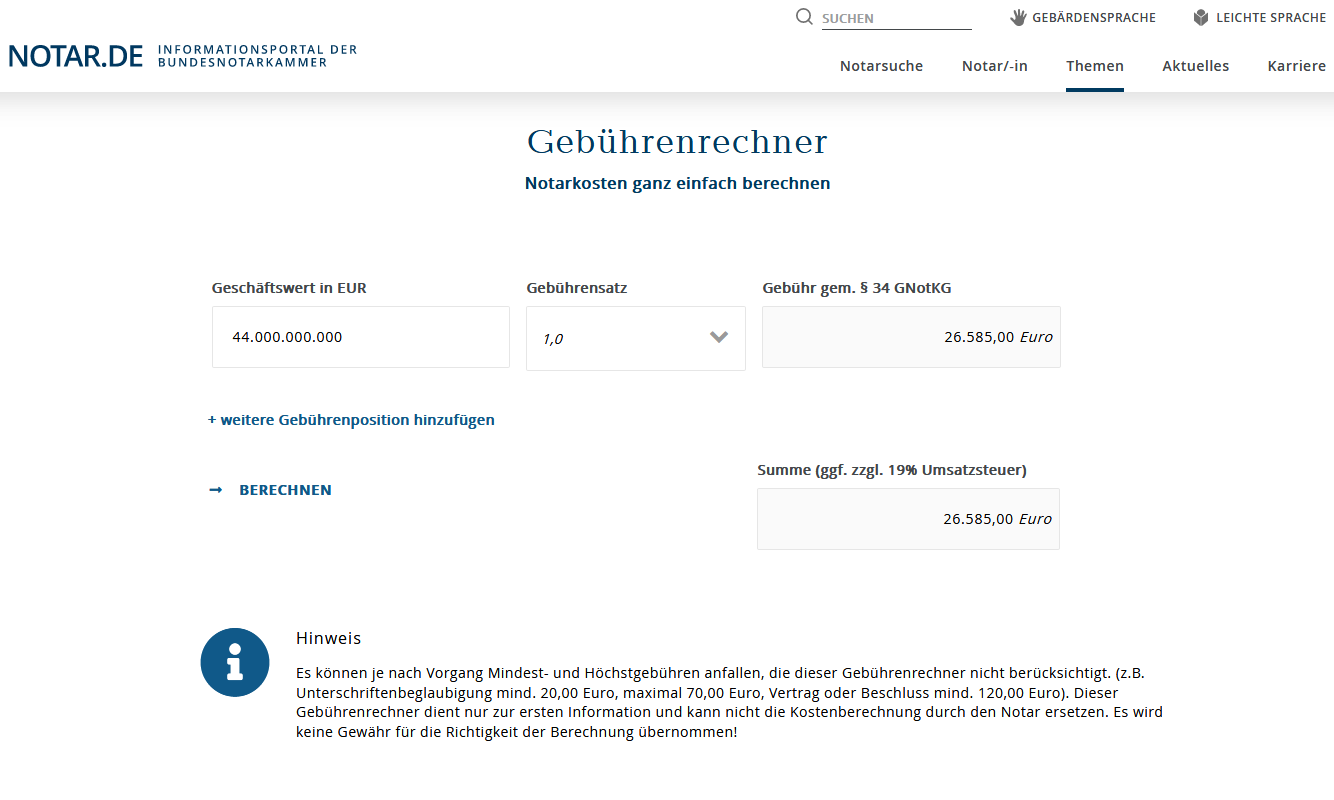The image size is (1334, 800).
Task: Open the Karriere menu
Action: (x=1297, y=66)
